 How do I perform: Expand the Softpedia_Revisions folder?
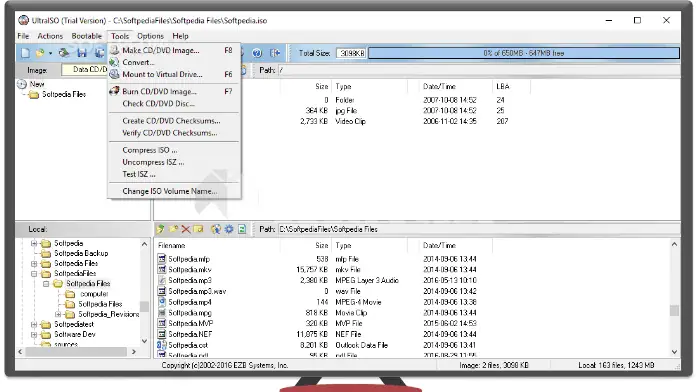click(x=58, y=314)
